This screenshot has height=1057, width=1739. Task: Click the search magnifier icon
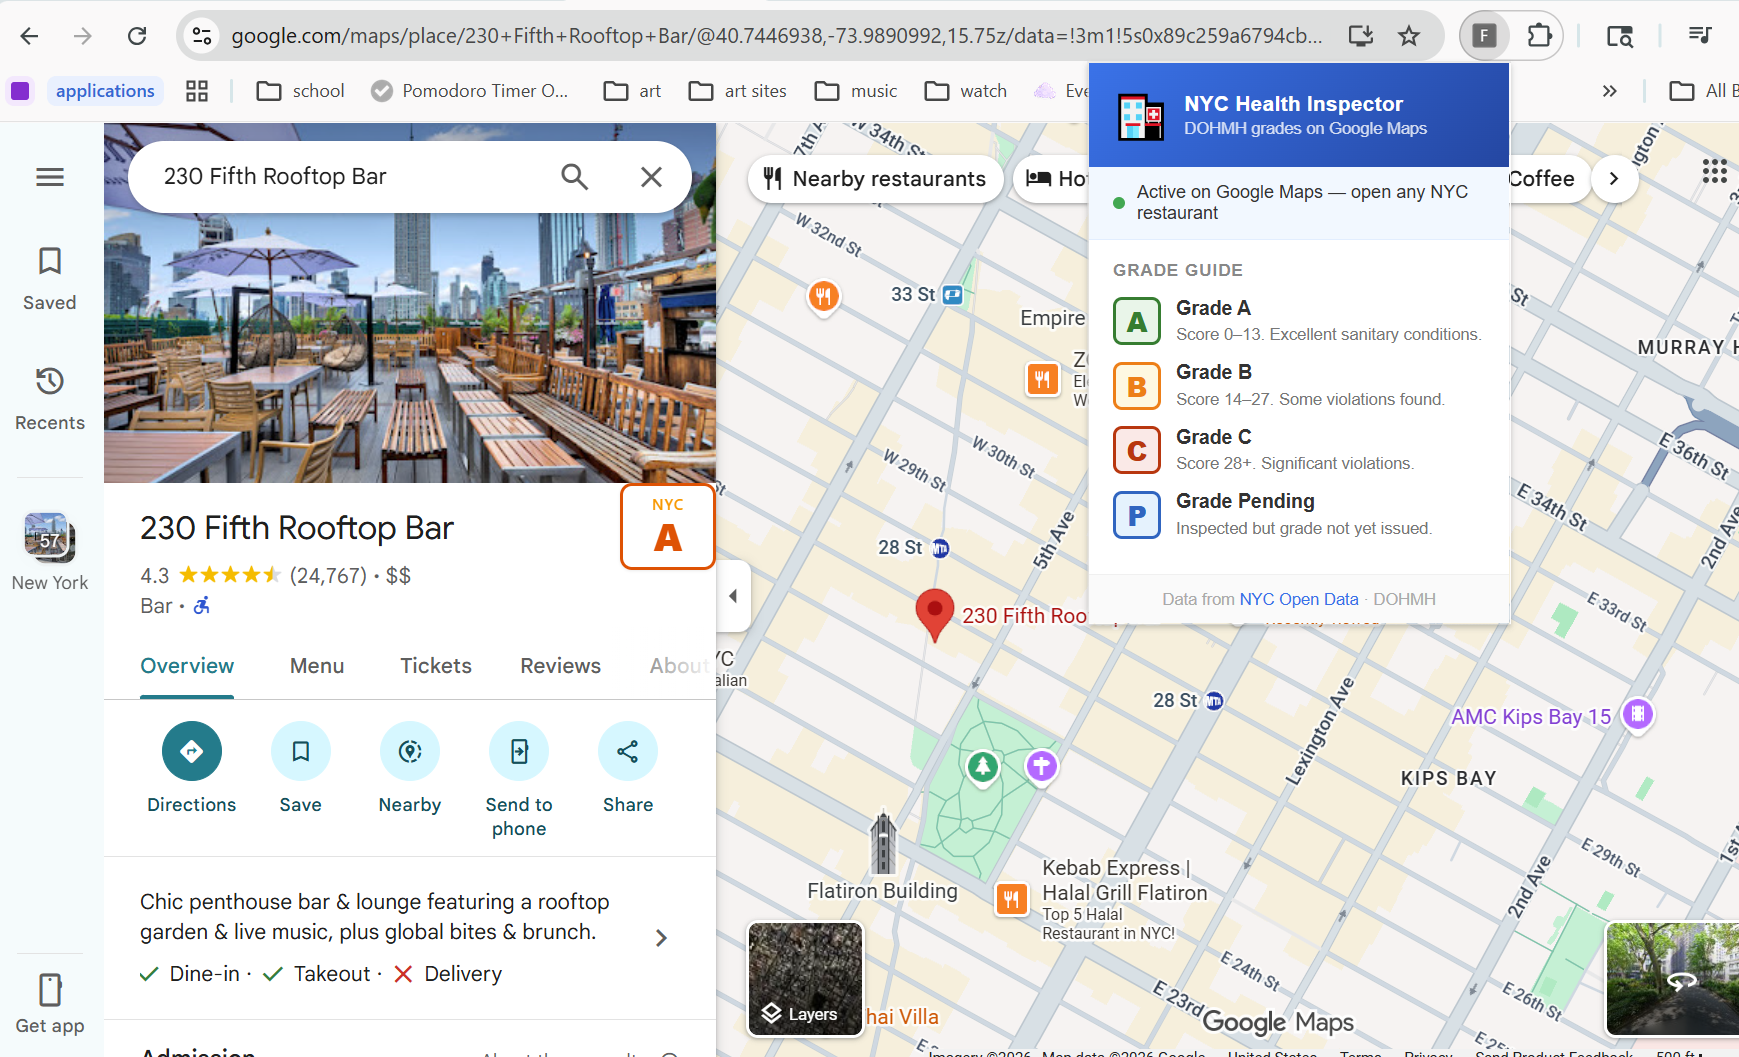pyautogui.click(x=574, y=177)
